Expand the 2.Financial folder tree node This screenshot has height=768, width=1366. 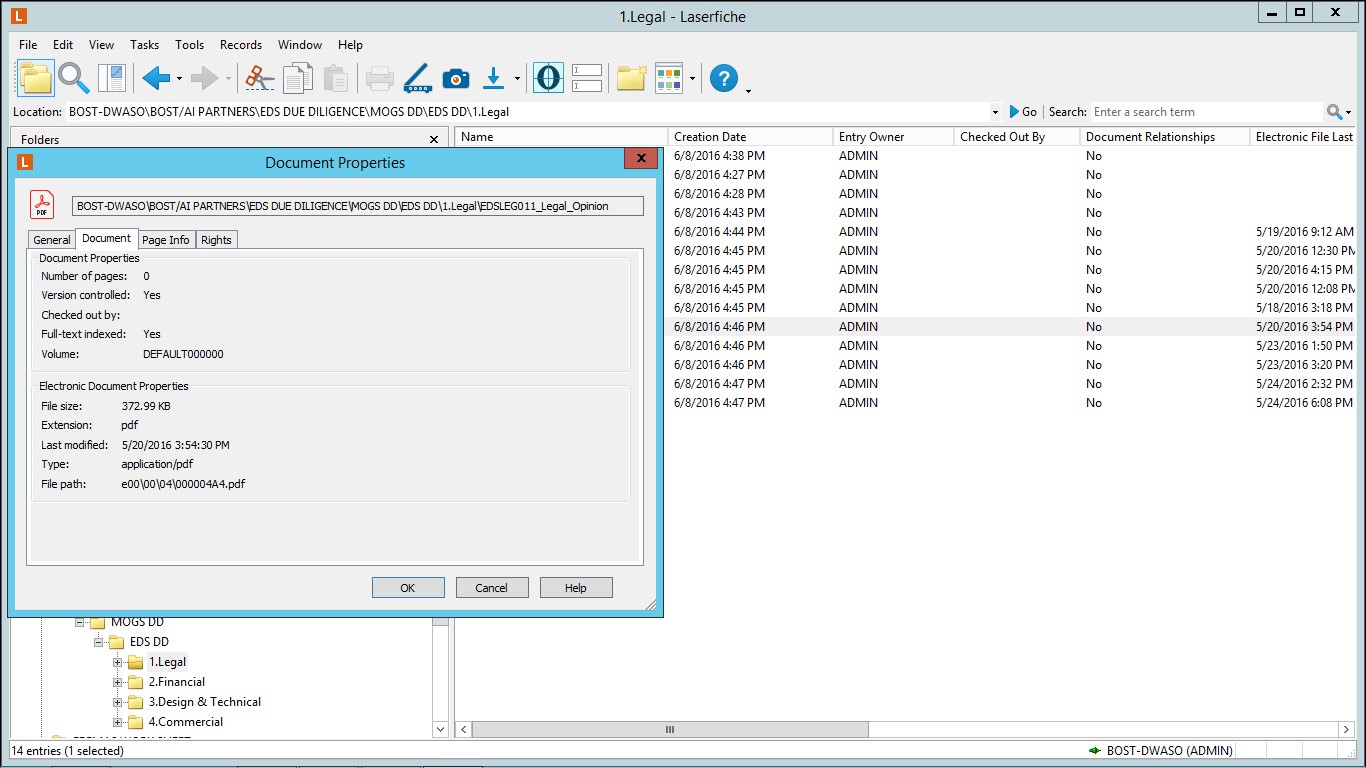tap(118, 682)
